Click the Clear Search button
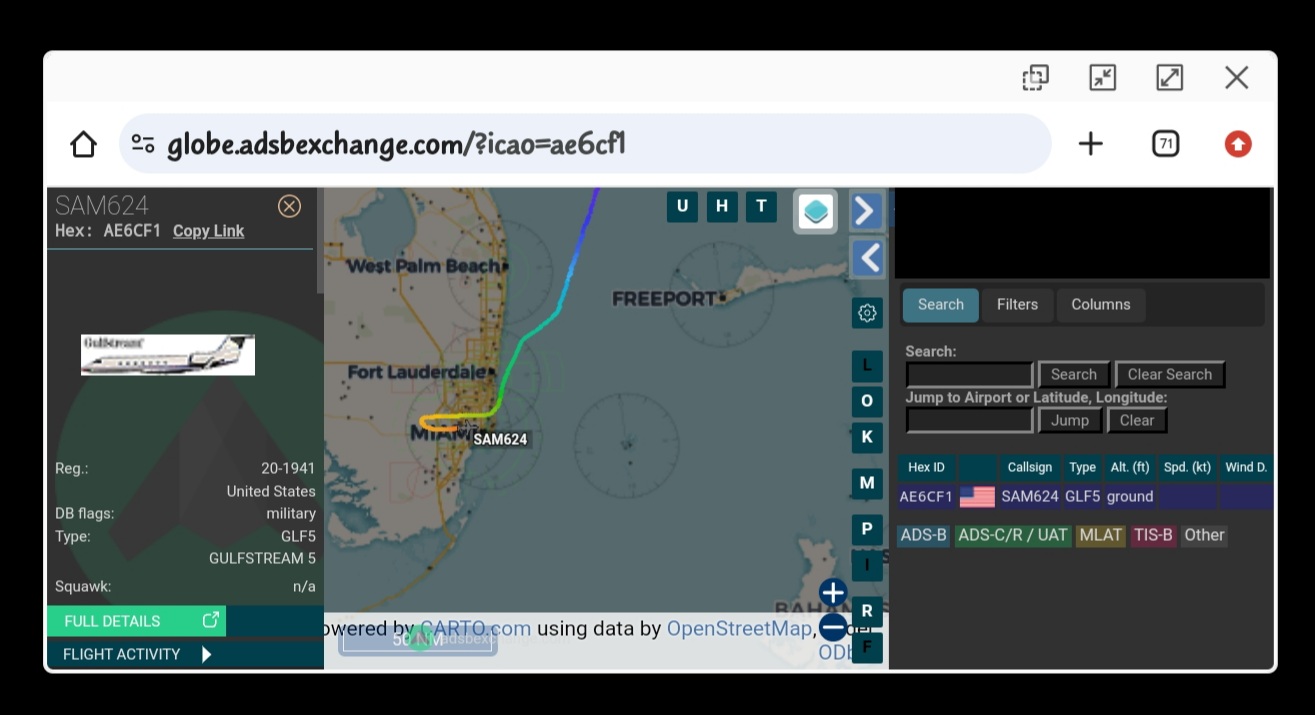The width and height of the screenshot is (1315, 715). (x=1170, y=375)
